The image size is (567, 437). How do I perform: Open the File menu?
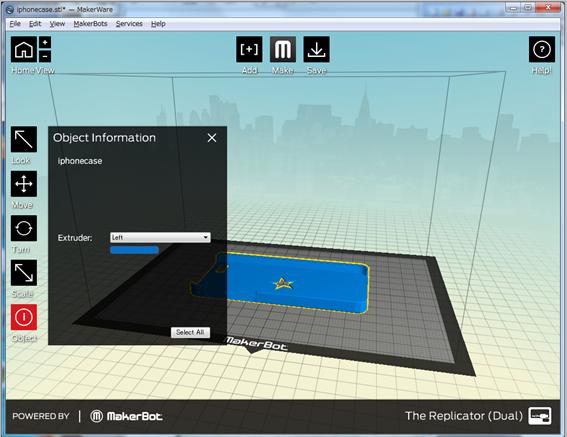coord(15,24)
